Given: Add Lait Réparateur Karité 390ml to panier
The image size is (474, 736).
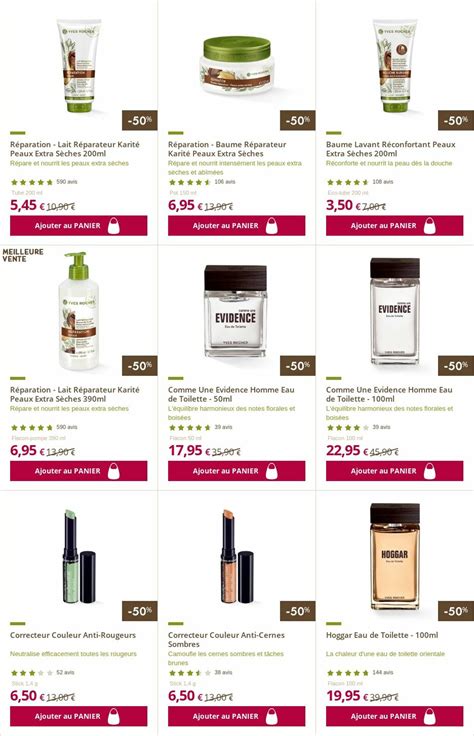Looking at the screenshot, I should [x=78, y=471].
